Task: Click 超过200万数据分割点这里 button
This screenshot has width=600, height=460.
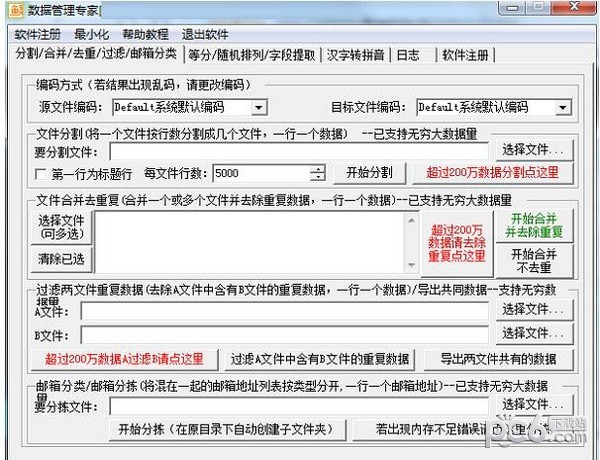Action: pos(492,172)
